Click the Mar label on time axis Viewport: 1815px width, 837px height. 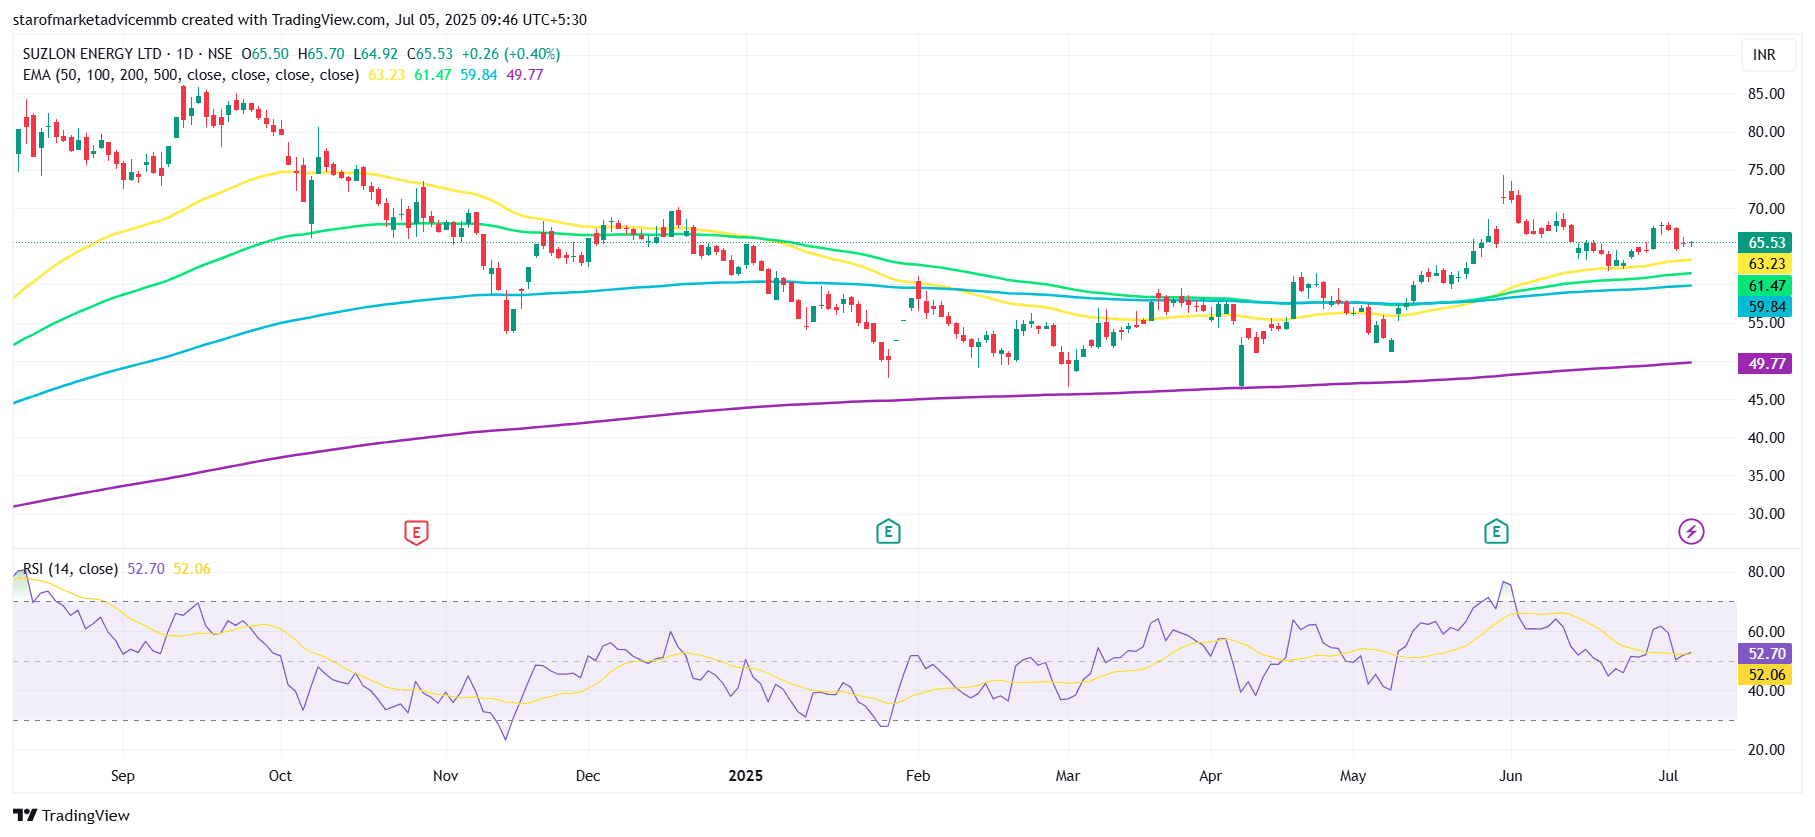click(1068, 776)
